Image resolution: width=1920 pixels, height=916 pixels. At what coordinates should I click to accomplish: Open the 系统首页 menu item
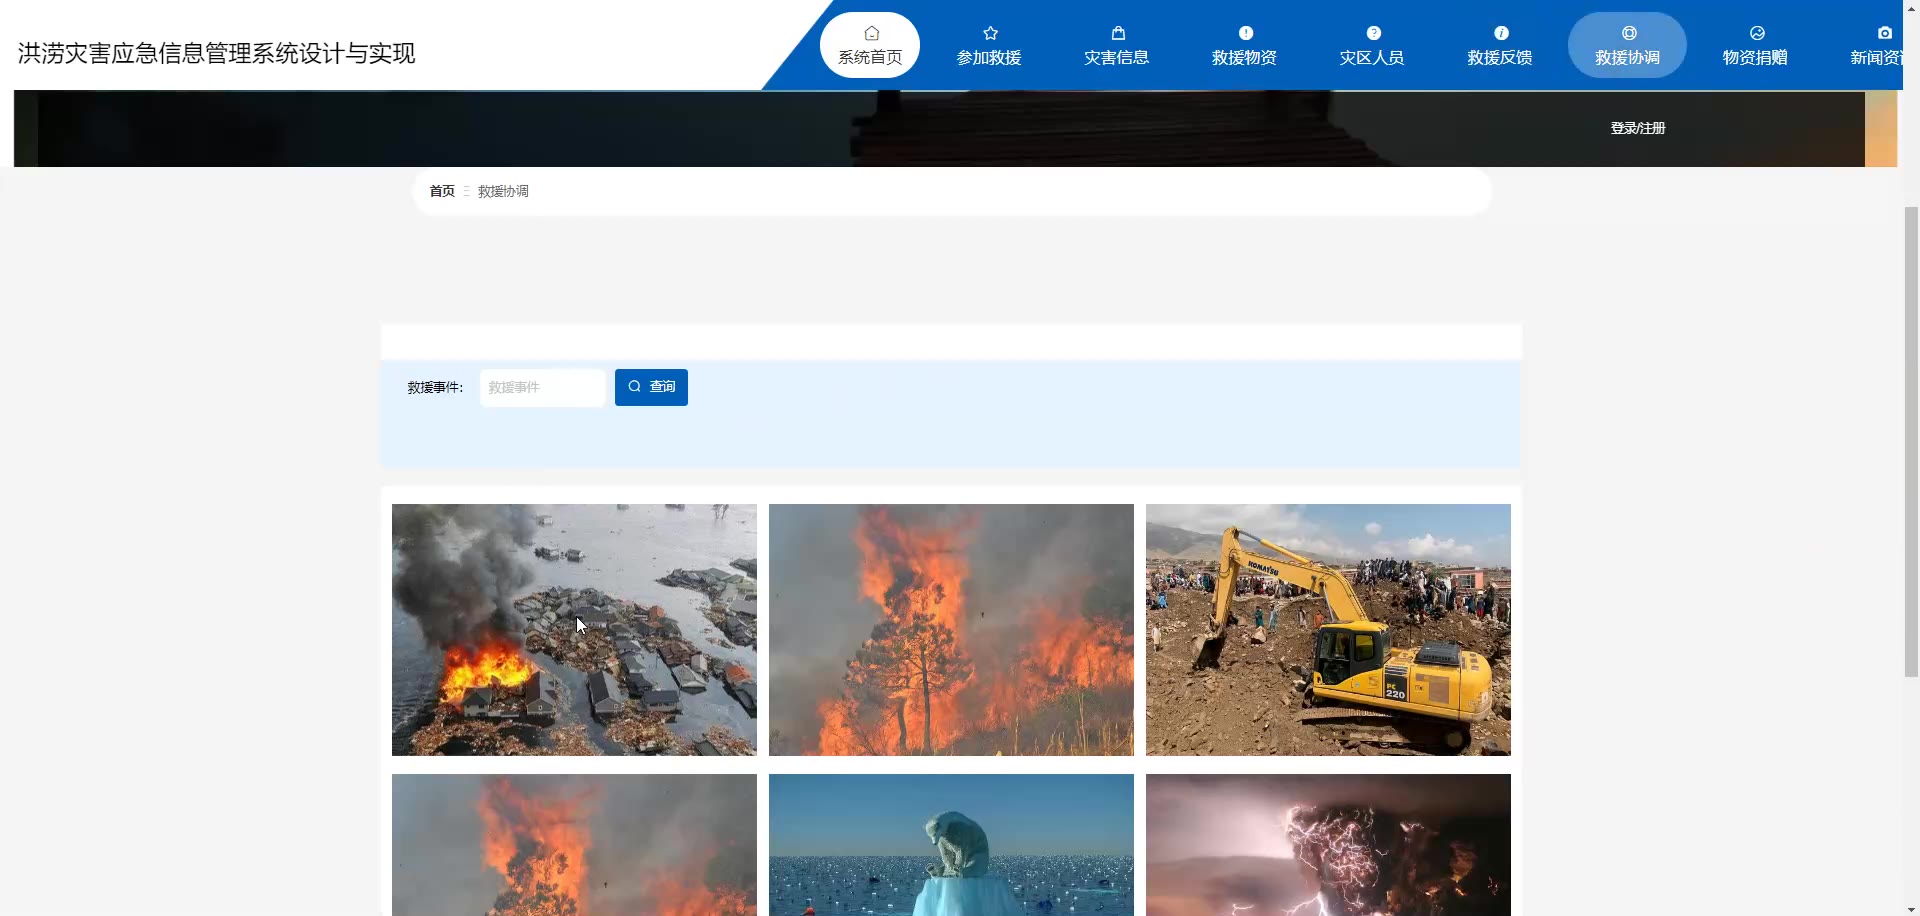pyautogui.click(x=870, y=45)
